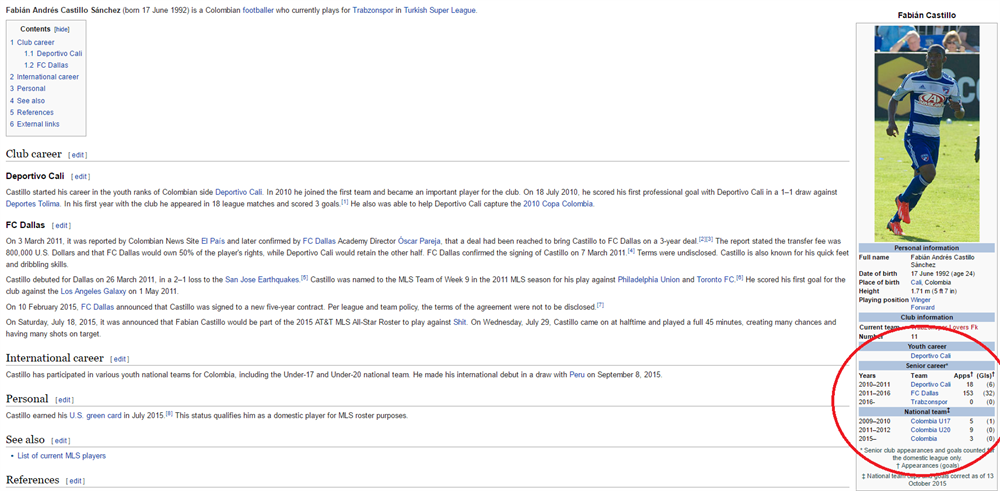The image size is (1000, 491).
Task: Open the Winger playing position link
Action: [x=921, y=298]
